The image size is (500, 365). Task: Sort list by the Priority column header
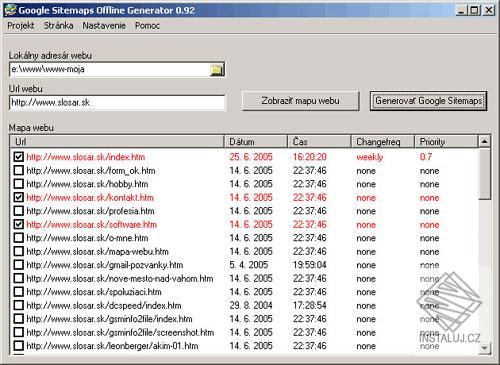click(x=446, y=142)
